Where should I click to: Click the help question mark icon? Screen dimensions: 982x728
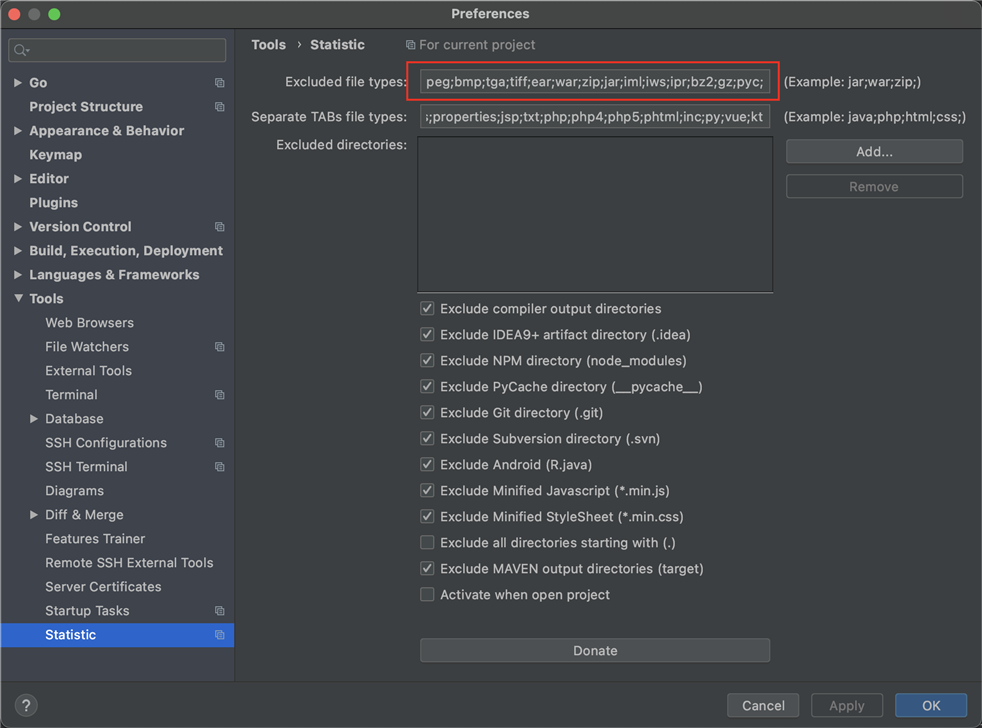[x=26, y=705]
